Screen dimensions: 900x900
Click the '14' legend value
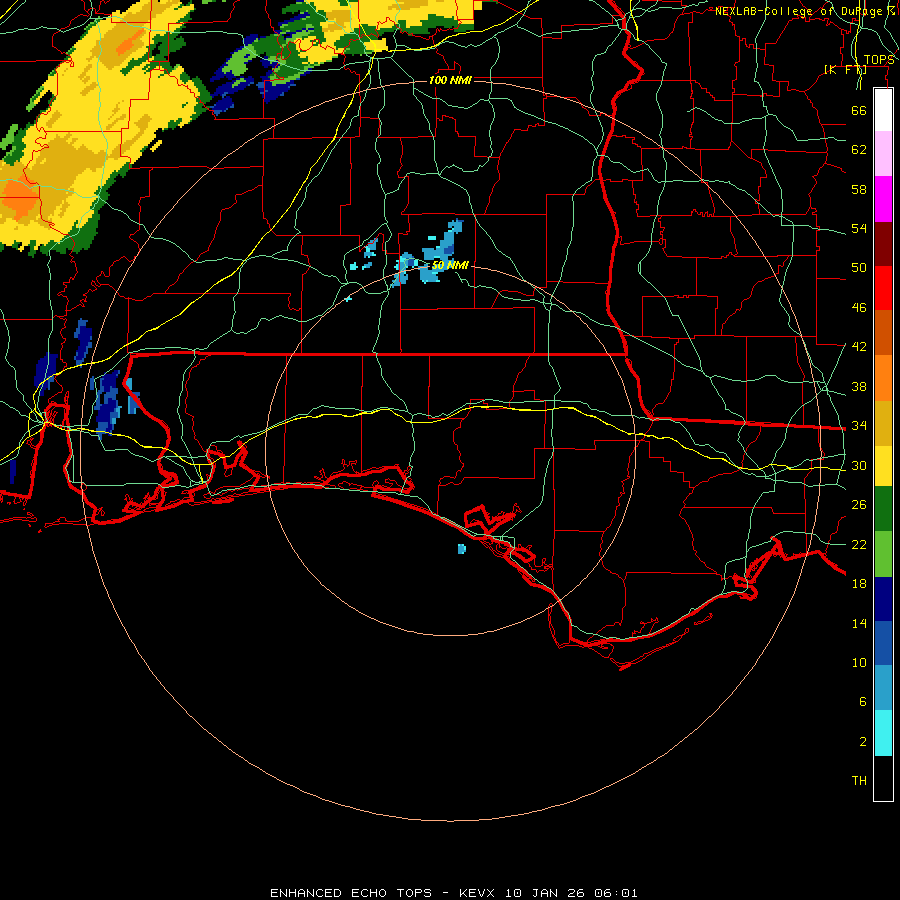[859, 623]
